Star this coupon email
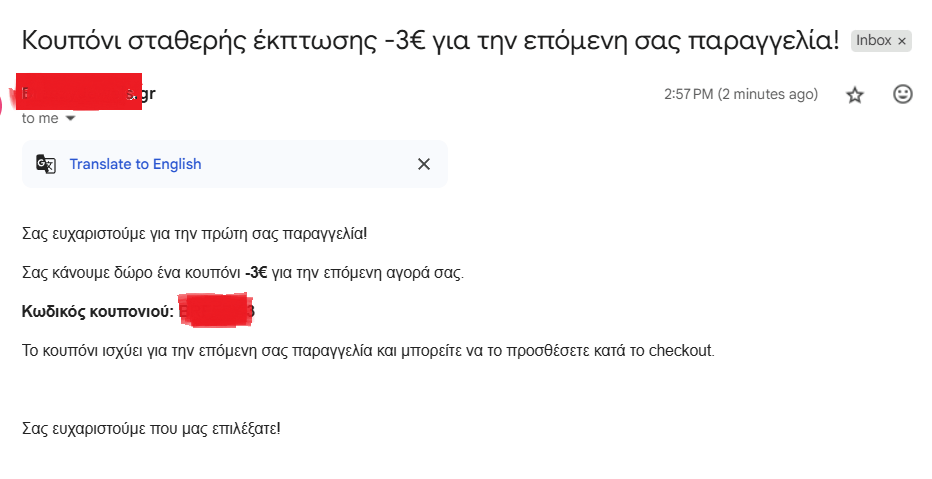Screen dimensions: 932x479 [x=855, y=95]
